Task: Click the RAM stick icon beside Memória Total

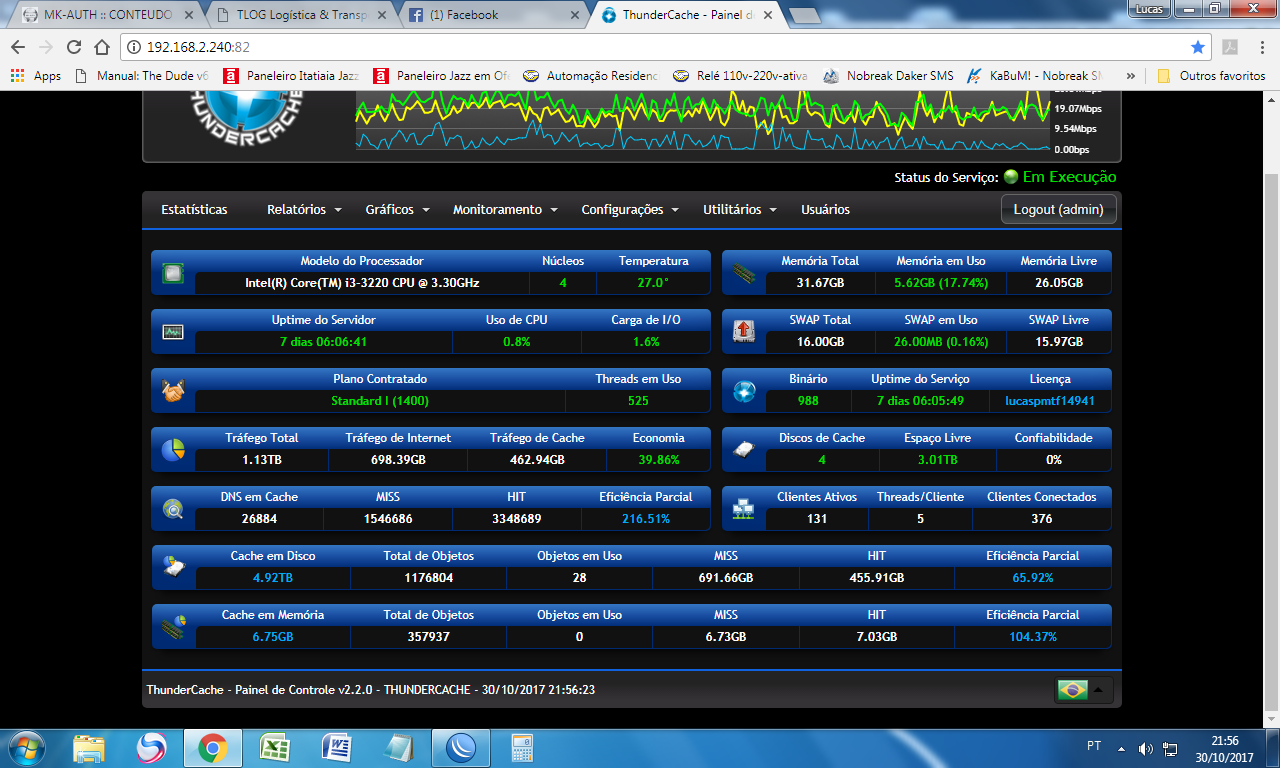Action: (744, 273)
